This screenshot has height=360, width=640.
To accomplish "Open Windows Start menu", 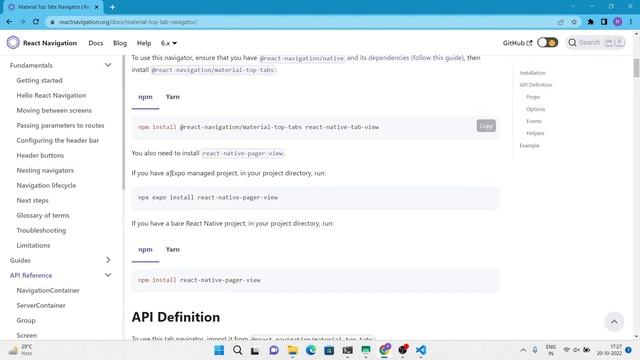I will (x=219, y=350).
